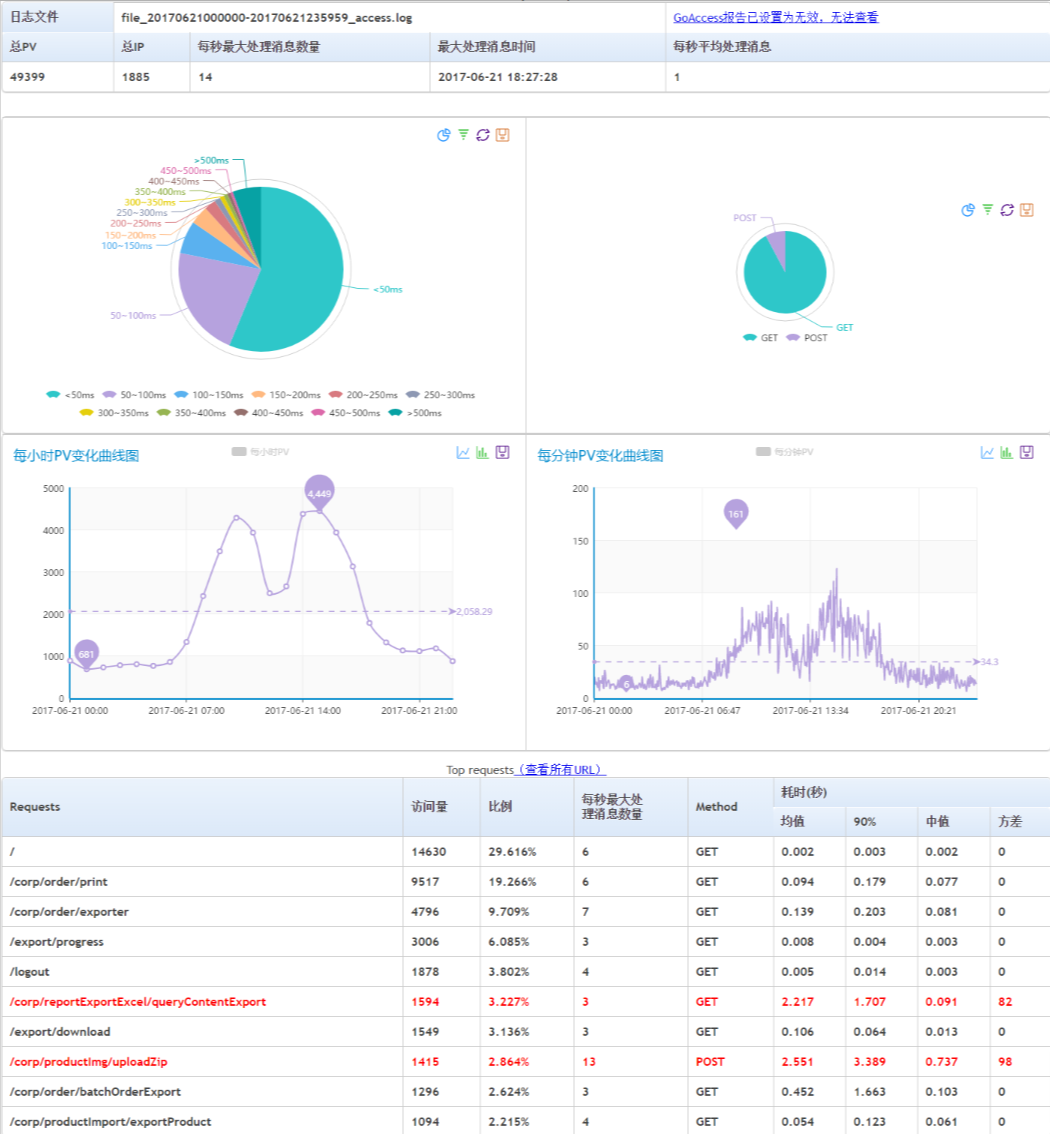Save 每小时PV chart as image
The width and height of the screenshot is (1050, 1134).
[503, 453]
